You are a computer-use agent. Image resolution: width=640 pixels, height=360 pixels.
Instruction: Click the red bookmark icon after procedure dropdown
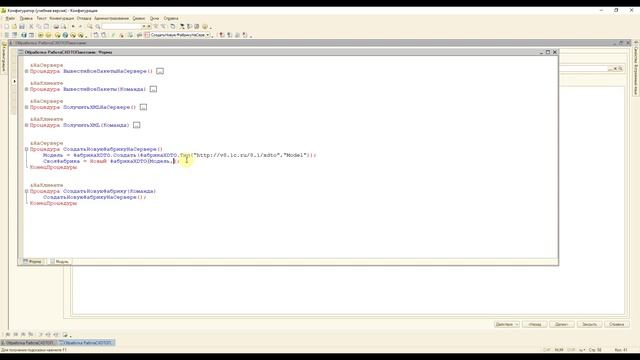tap(222, 35)
